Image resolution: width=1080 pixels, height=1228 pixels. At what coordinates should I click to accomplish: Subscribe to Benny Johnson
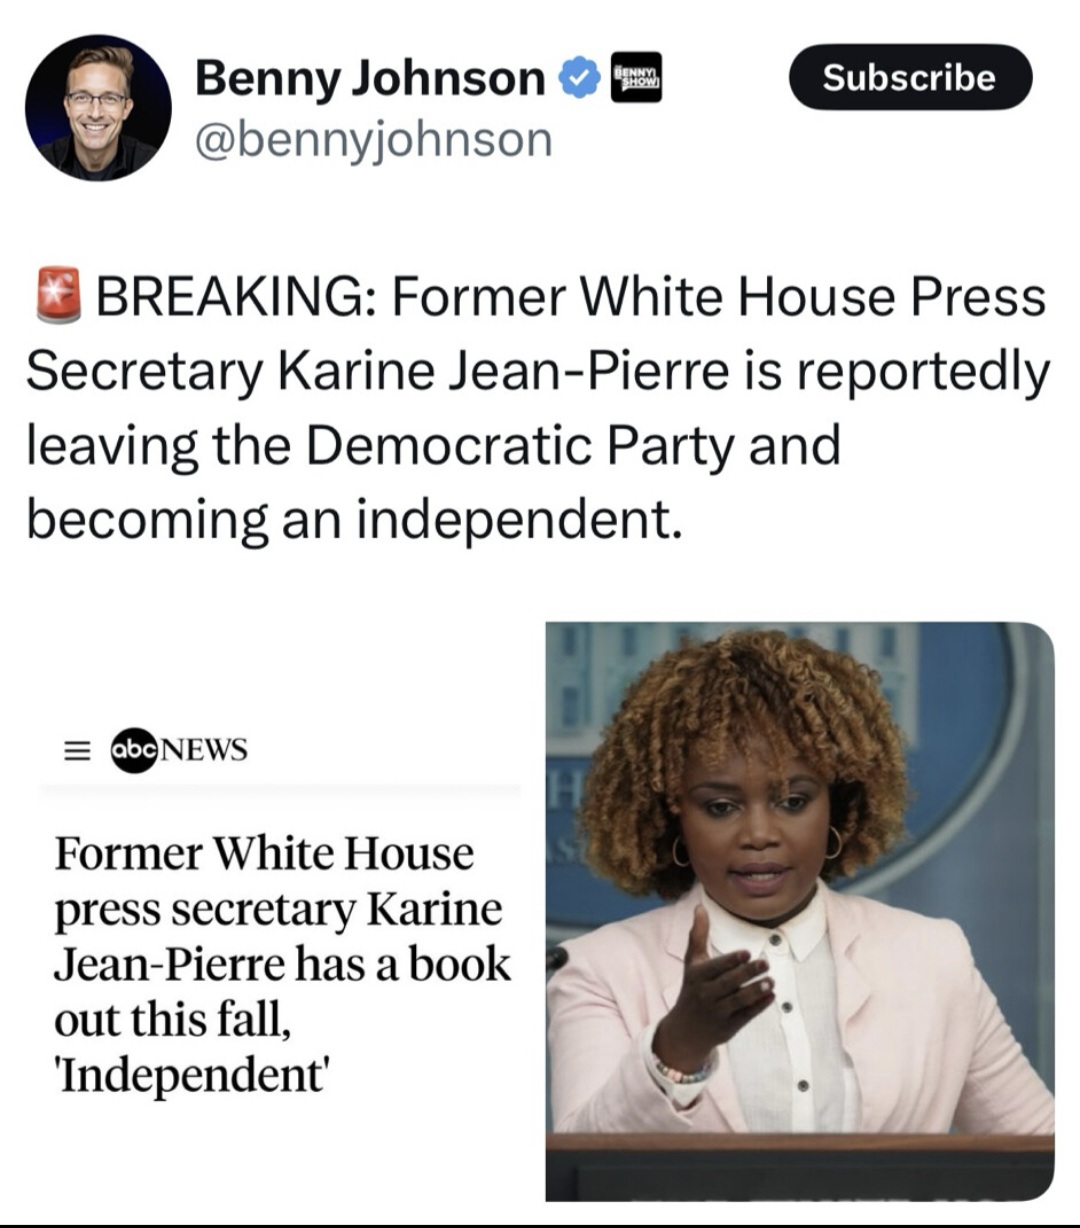tap(910, 77)
